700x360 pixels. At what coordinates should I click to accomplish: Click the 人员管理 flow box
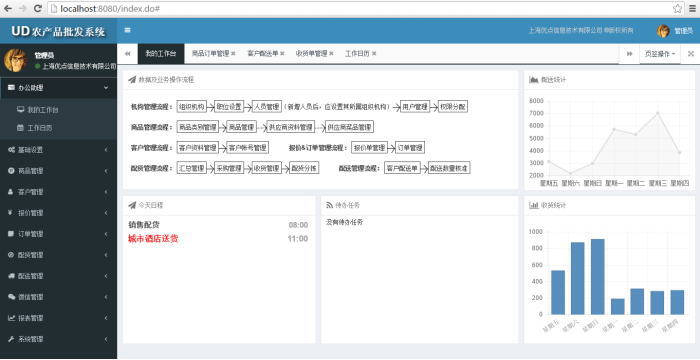[x=267, y=107]
